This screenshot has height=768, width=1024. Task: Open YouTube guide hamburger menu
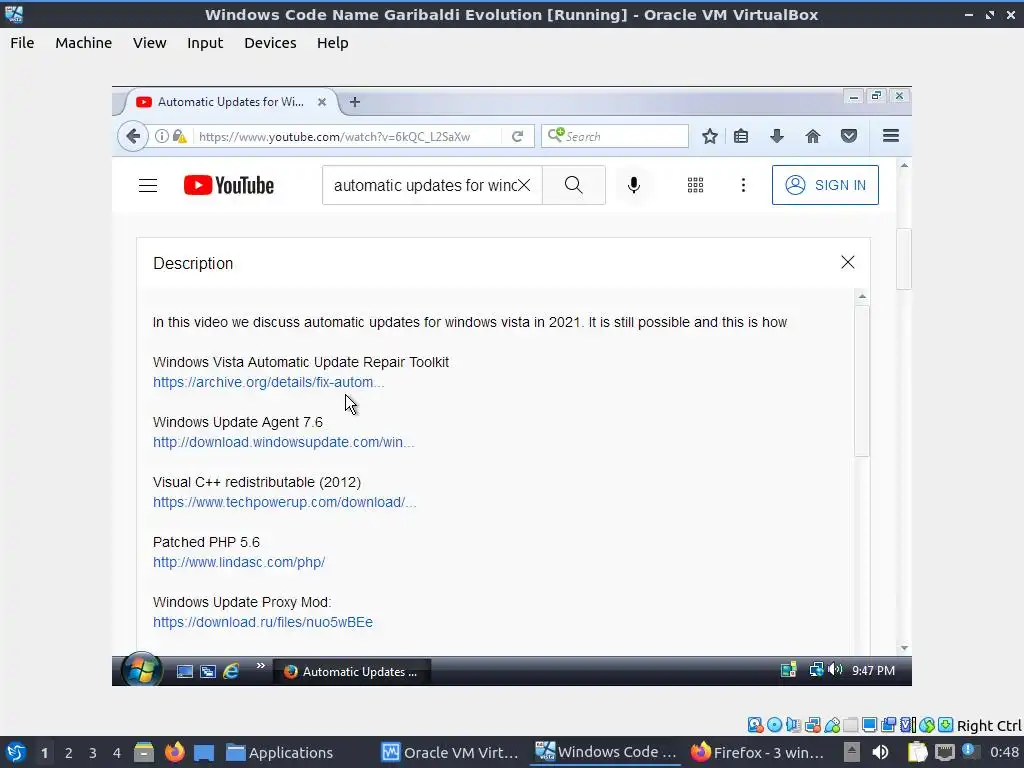148,185
